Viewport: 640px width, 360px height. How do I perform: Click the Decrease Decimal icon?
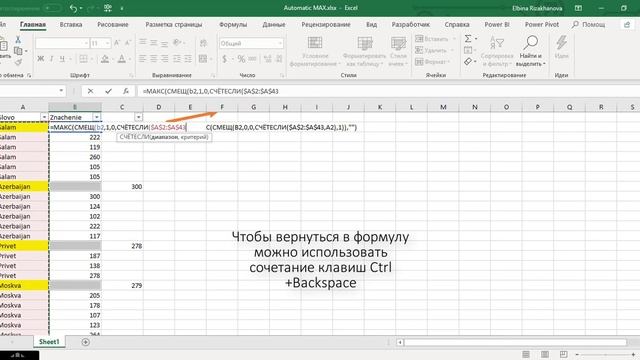click(x=279, y=59)
